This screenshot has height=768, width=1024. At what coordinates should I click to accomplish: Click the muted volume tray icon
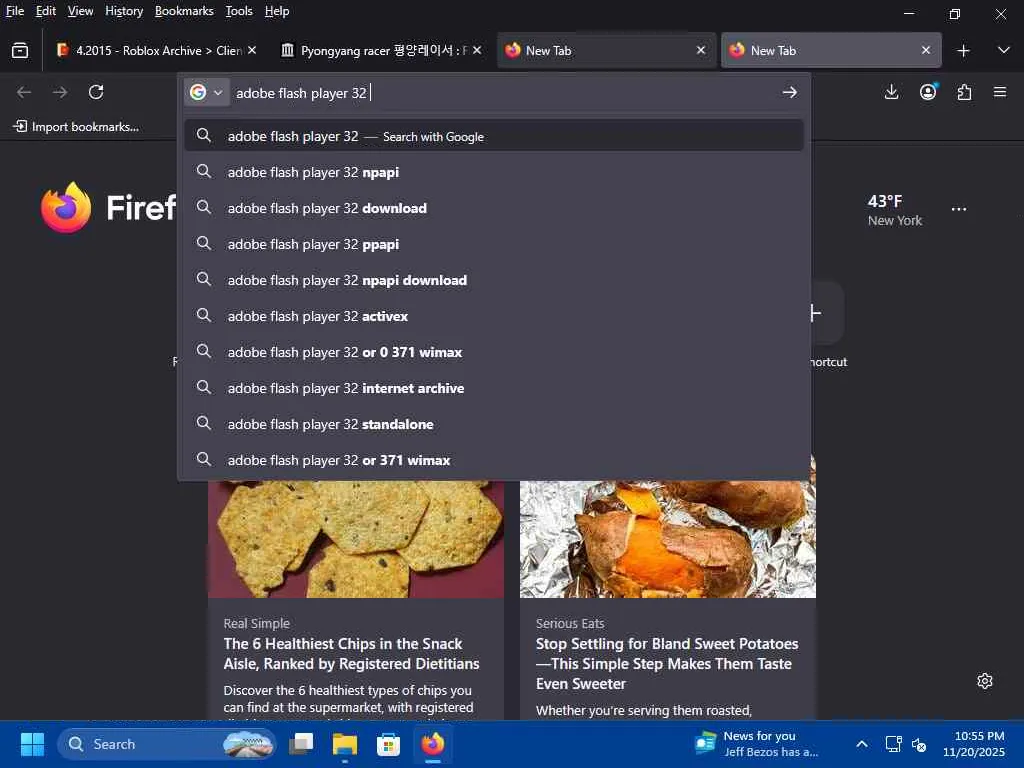click(920, 744)
